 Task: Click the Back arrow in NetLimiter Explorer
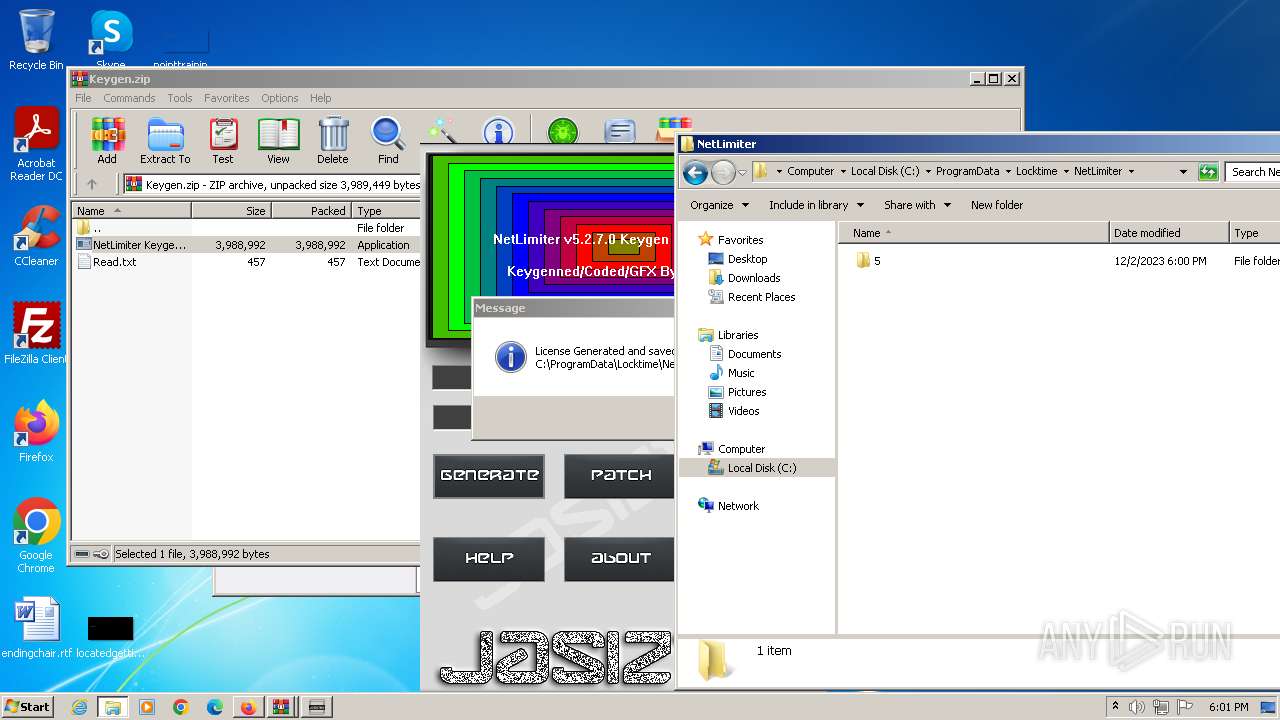(x=695, y=172)
